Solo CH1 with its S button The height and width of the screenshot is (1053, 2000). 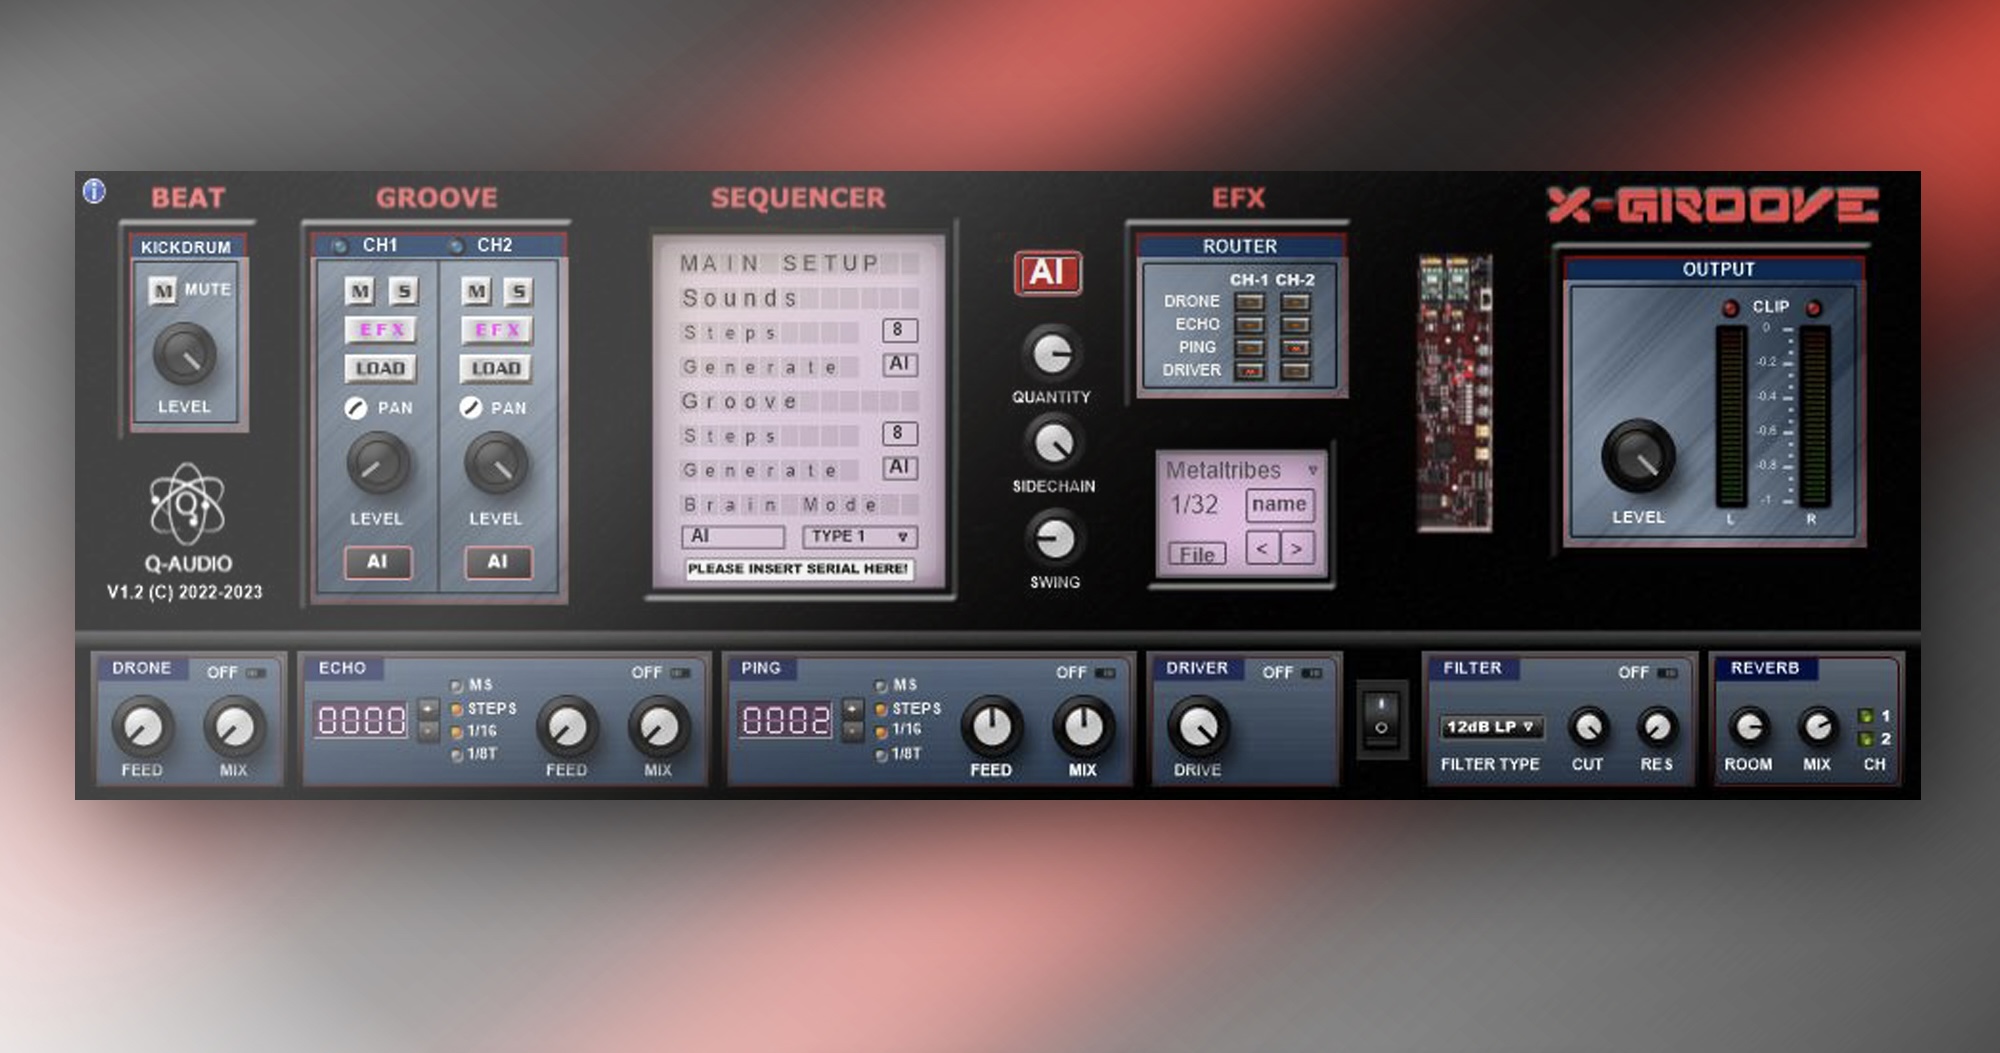(403, 291)
